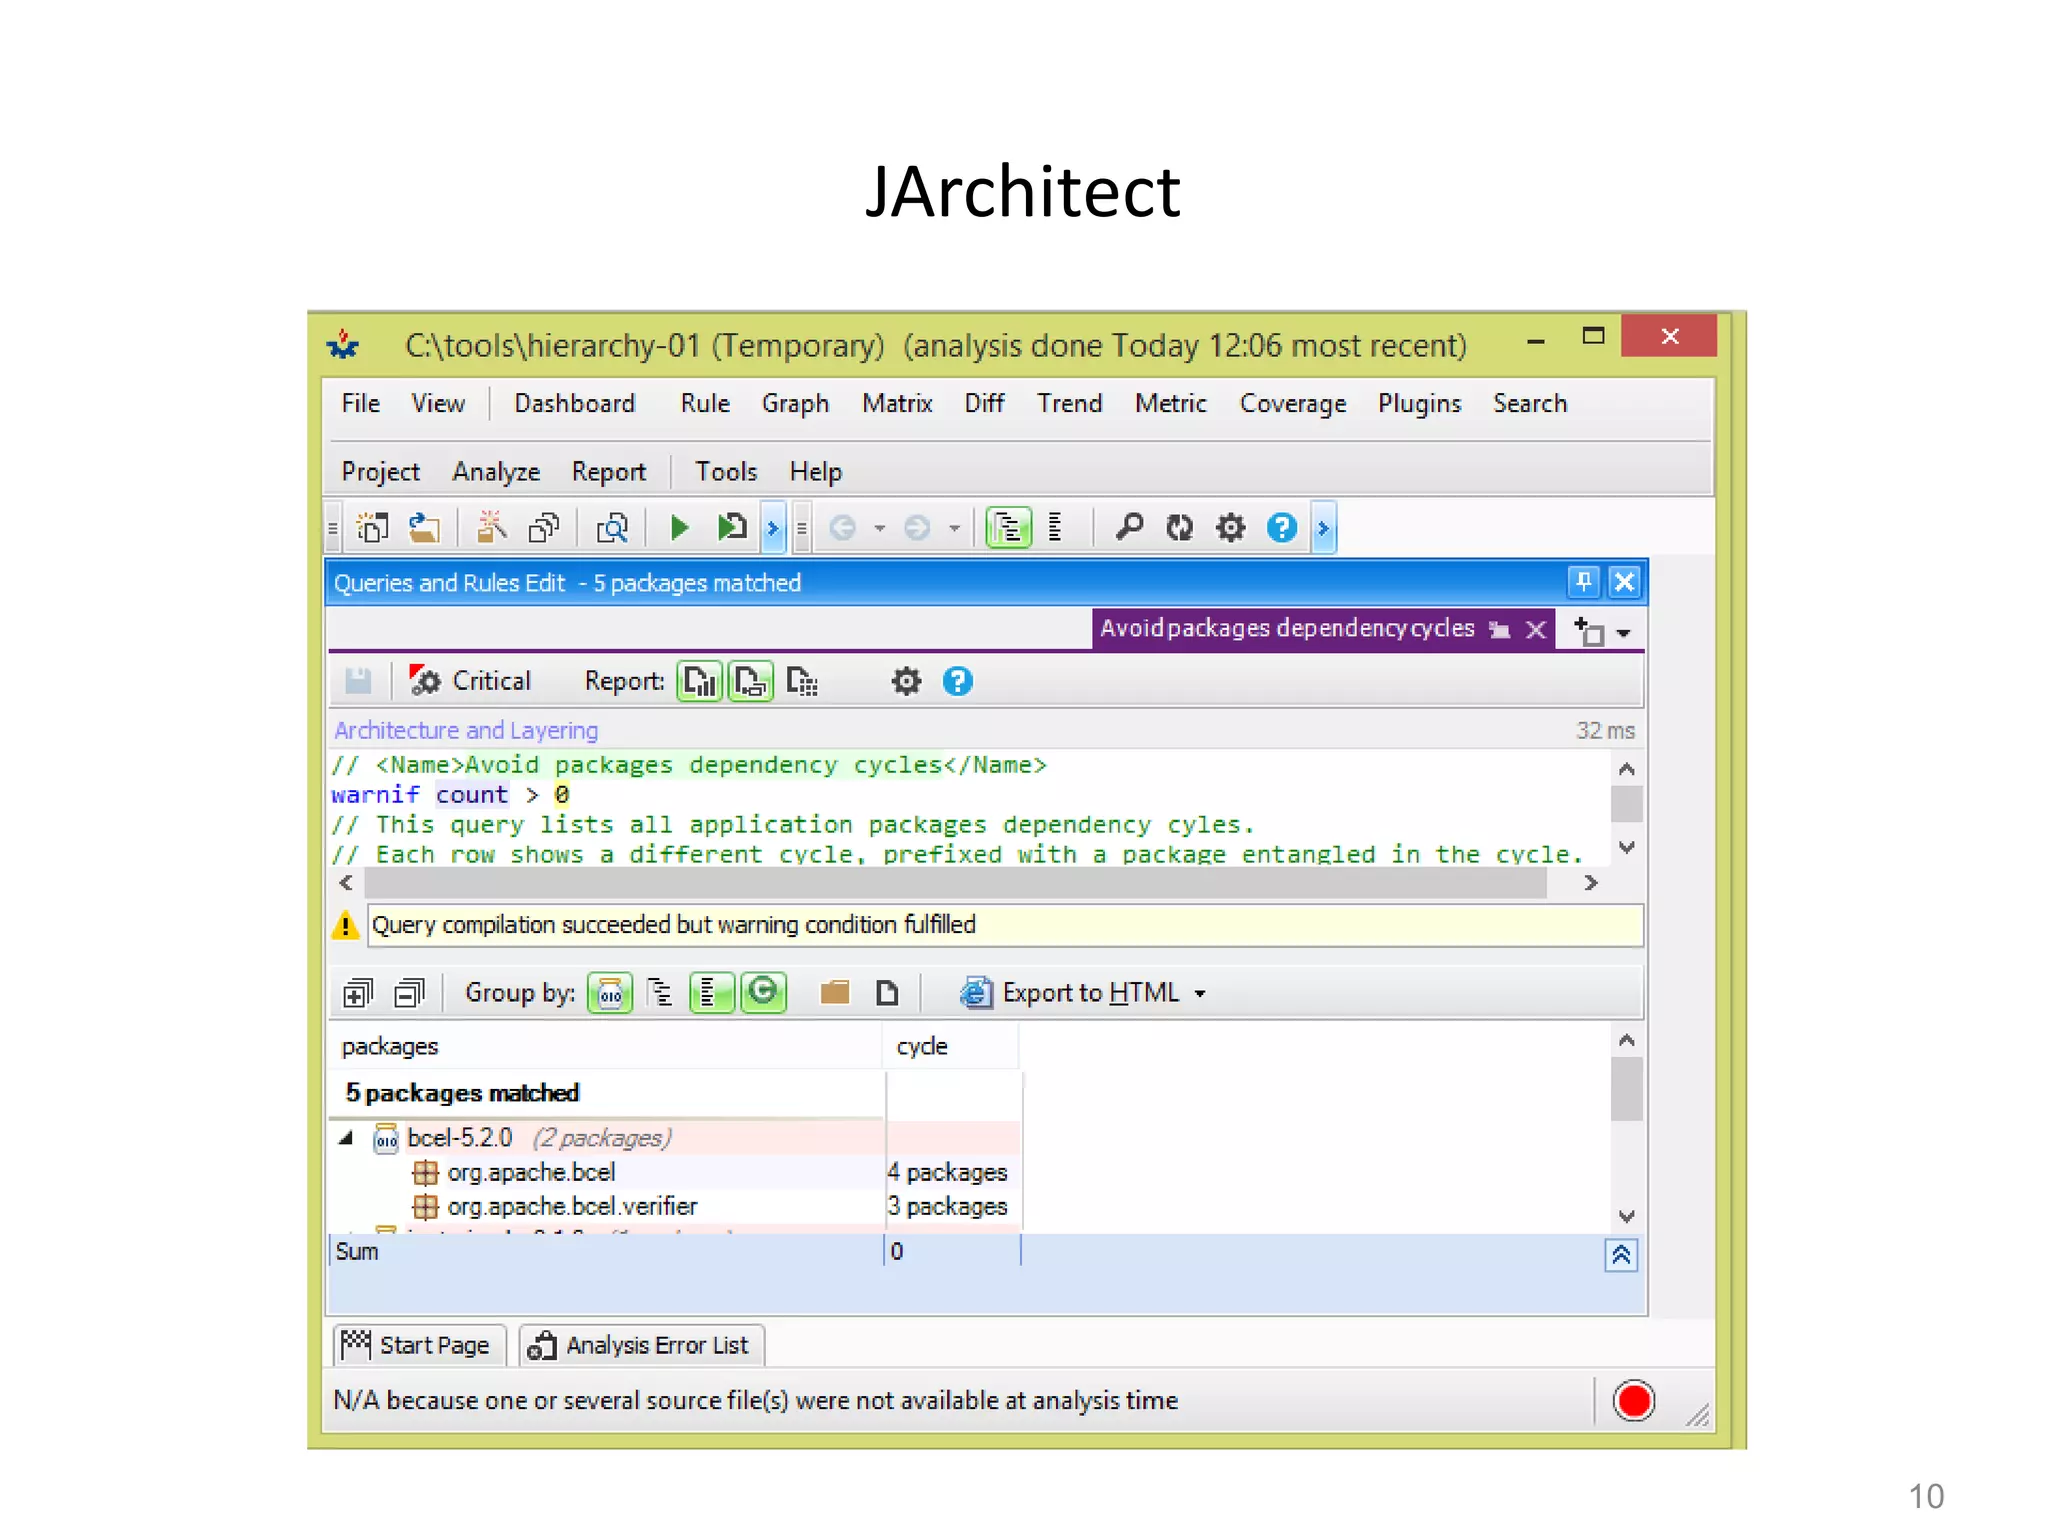Open query editor help icon

[x=957, y=681]
